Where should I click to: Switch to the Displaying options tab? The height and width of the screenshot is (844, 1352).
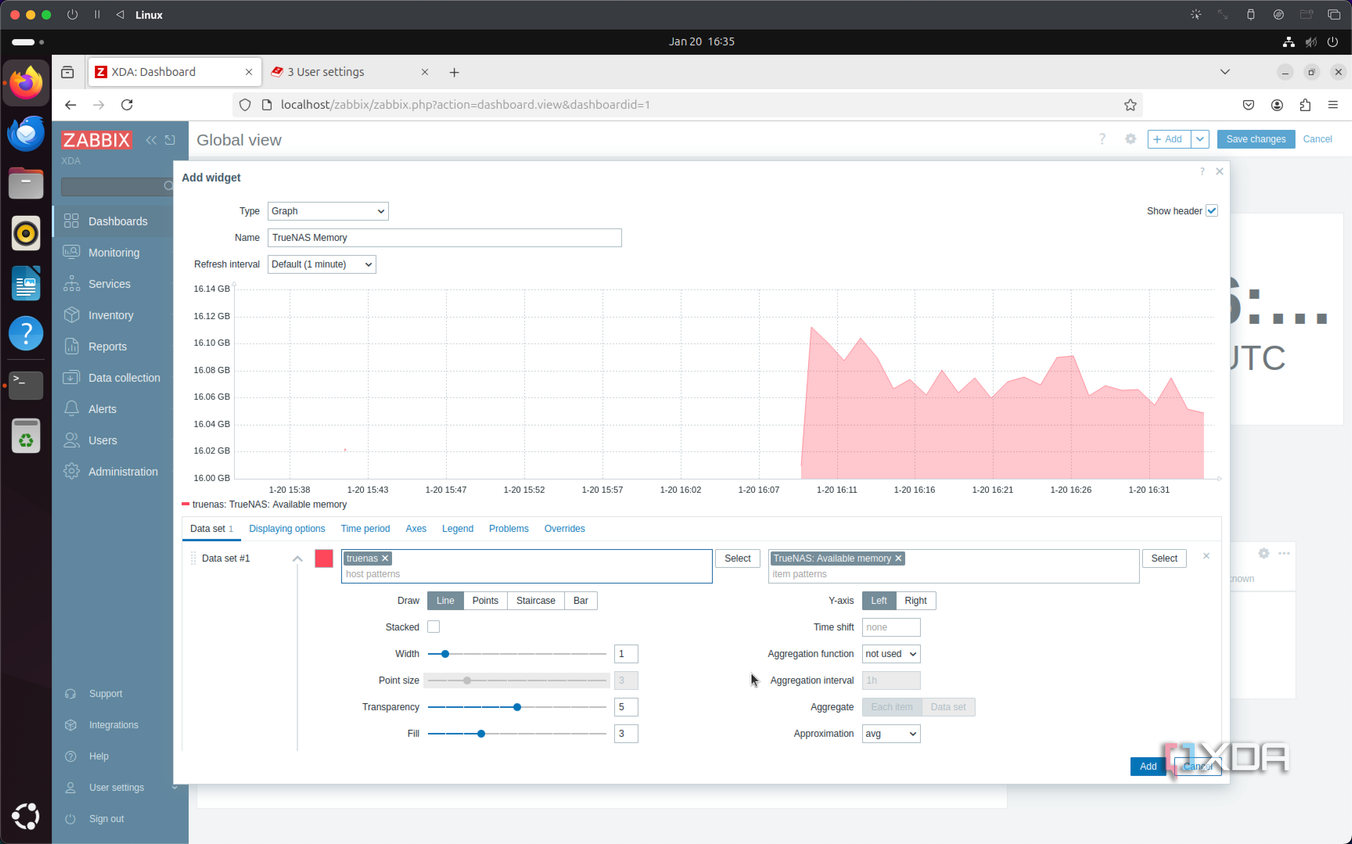pyautogui.click(x=287, y=529)
